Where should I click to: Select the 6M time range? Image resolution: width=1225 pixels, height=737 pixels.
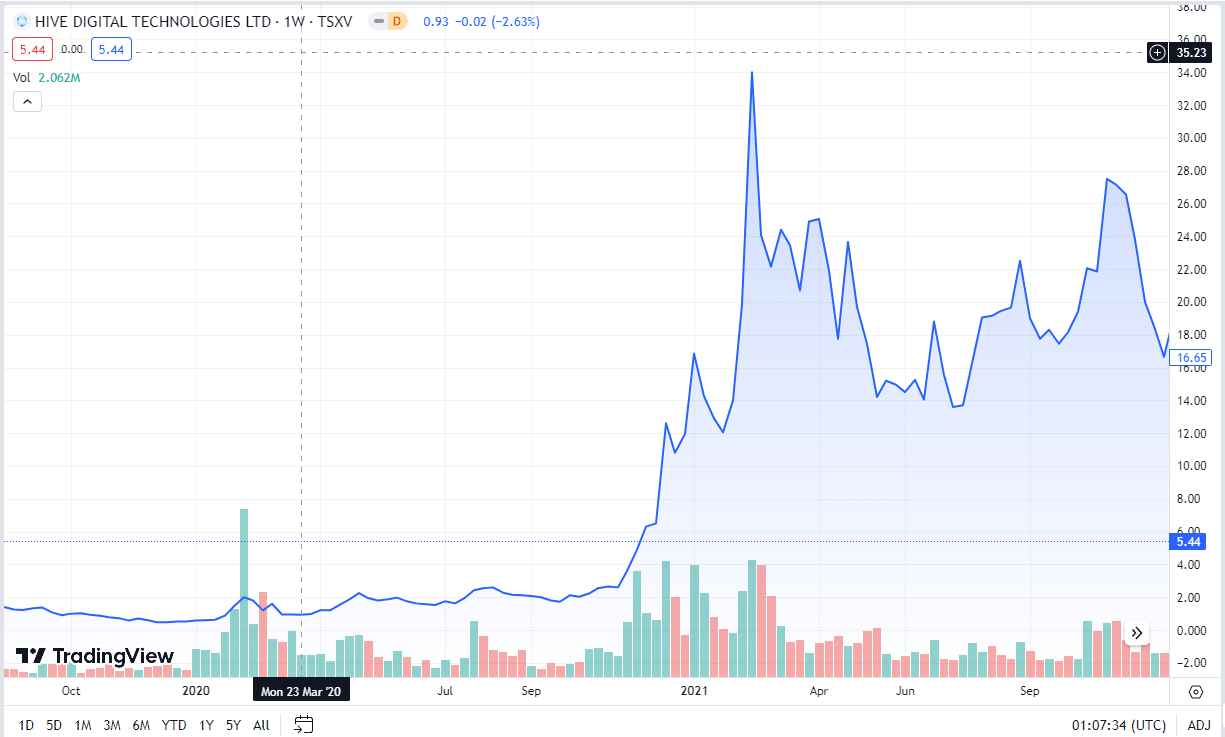click(141, 725)
